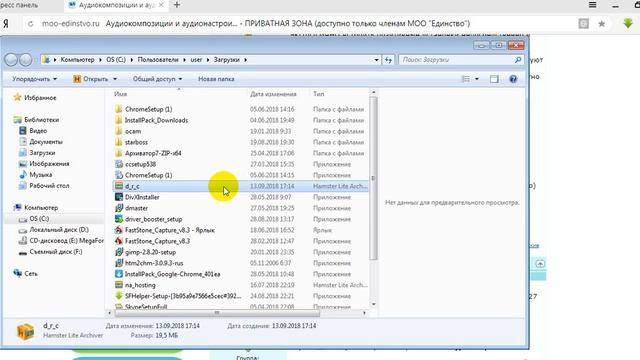Click the Explorer forward navigation arrow
Screen dimensions: 640x360
click(26, 60)
